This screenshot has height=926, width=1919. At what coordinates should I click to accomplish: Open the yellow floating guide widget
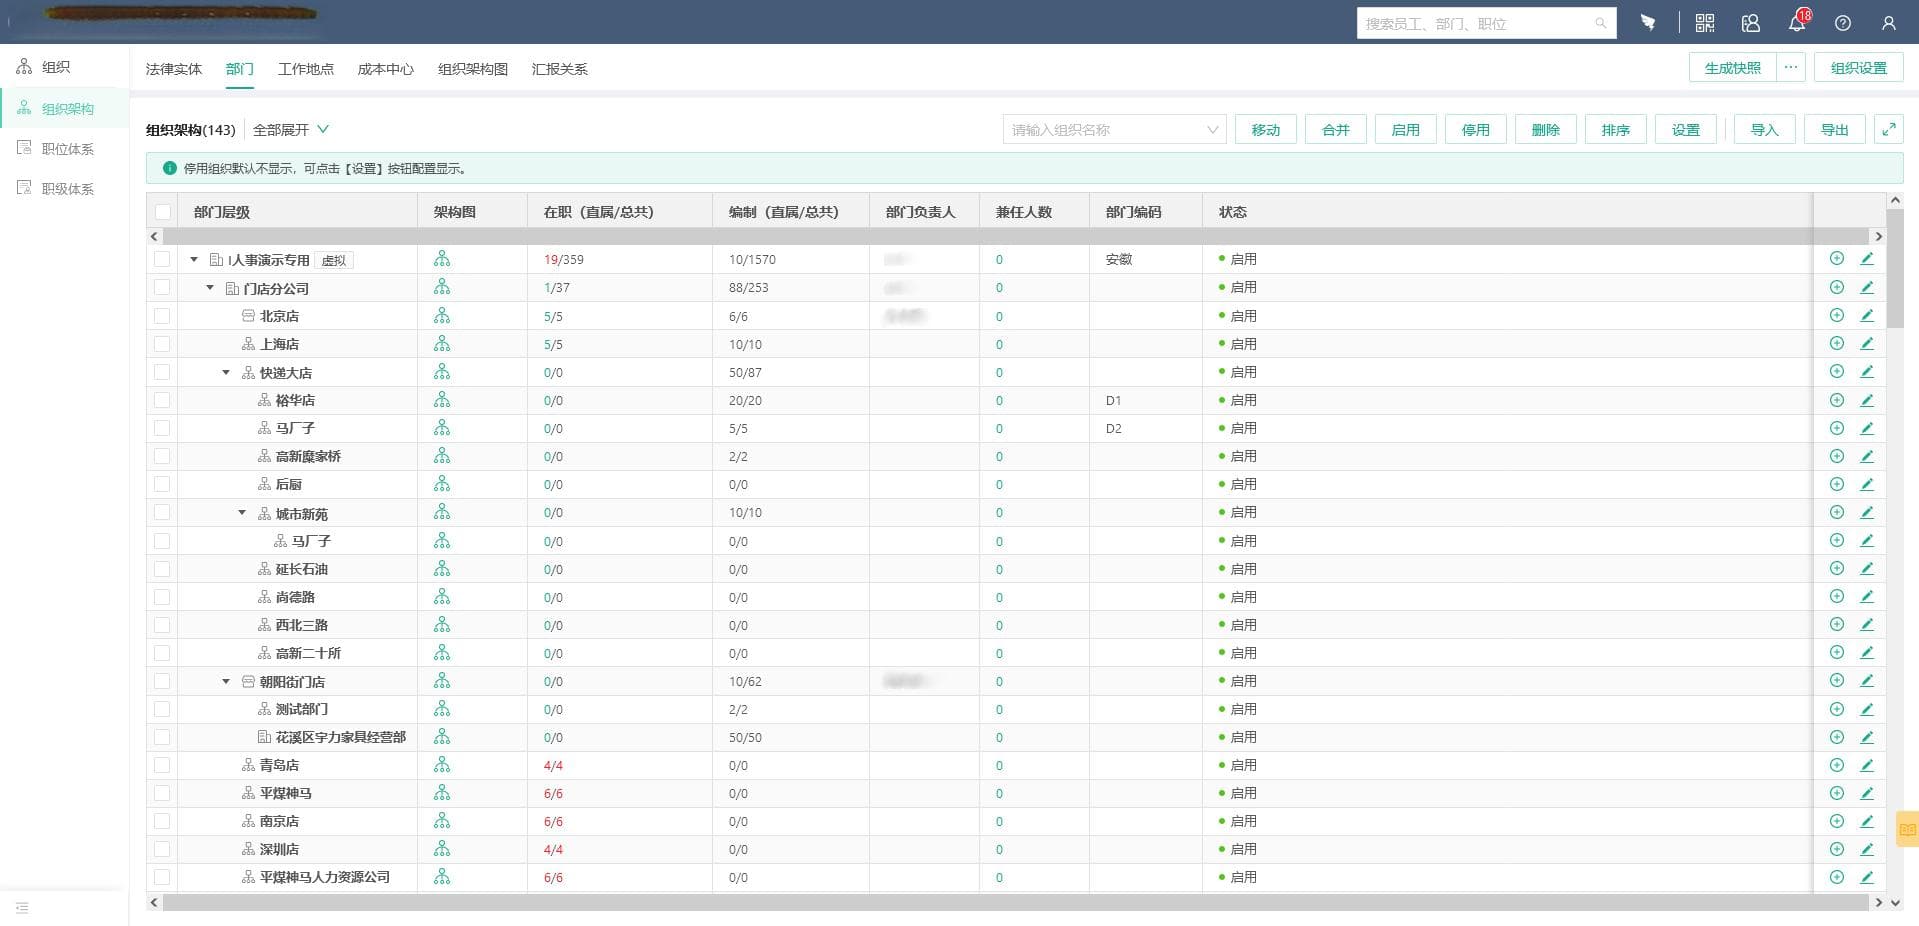click(1908, 829)
